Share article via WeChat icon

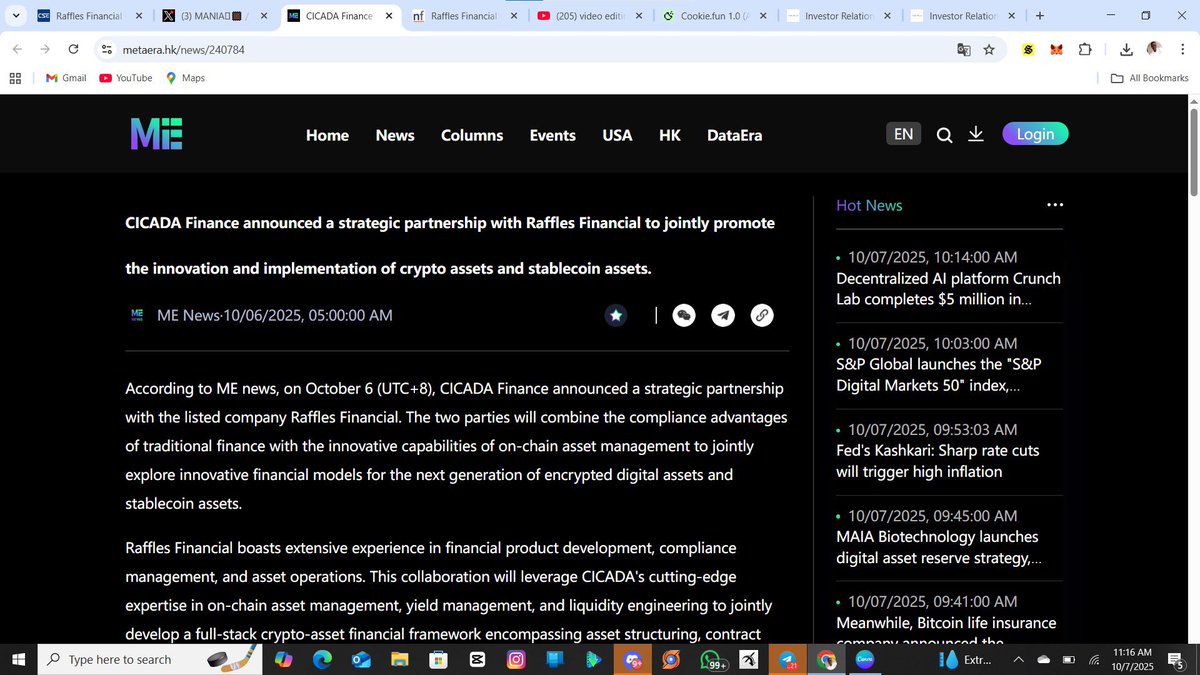pyautogui.click(x=684, y=315)
